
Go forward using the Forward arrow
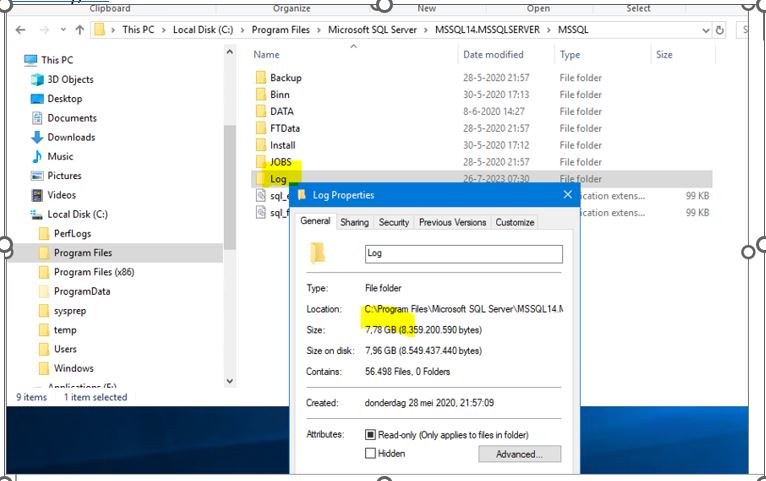[x=44, y=30]
